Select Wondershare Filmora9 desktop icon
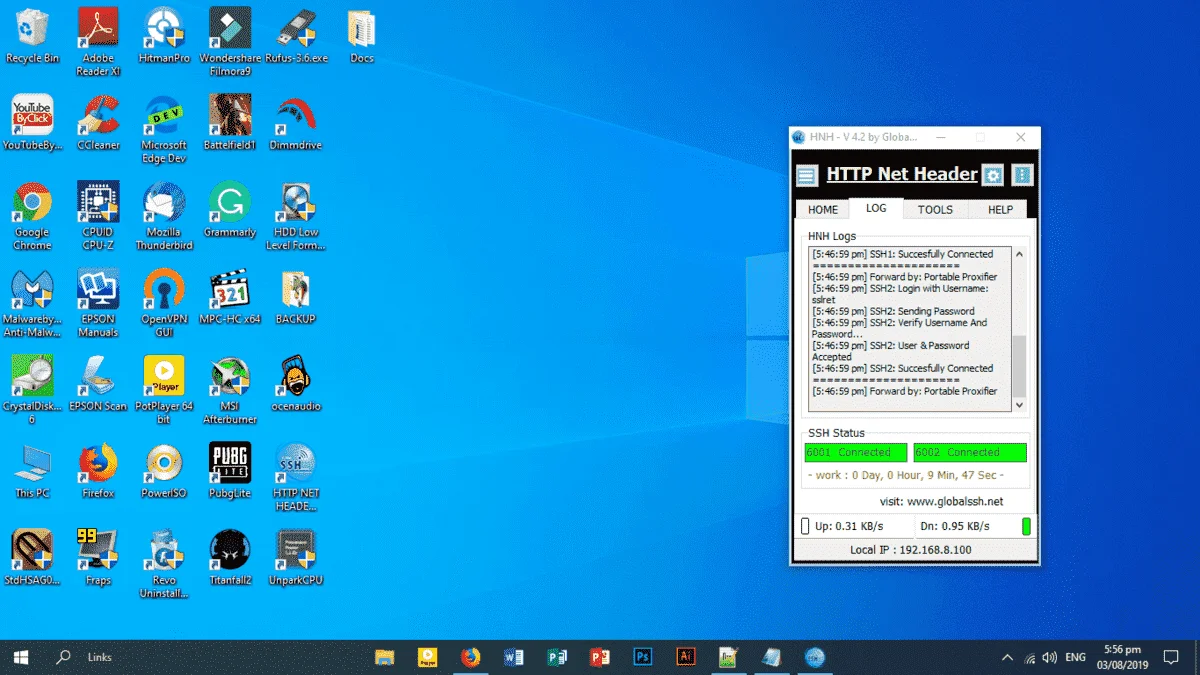This screenshot has height=675, width=1200. point(230,41)
